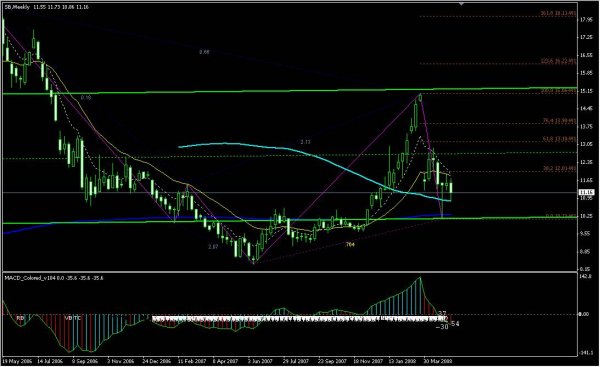Click the 14 Jul 2006 date label
This screenshot has height=367, width=600.
click(x=50, y=361)
